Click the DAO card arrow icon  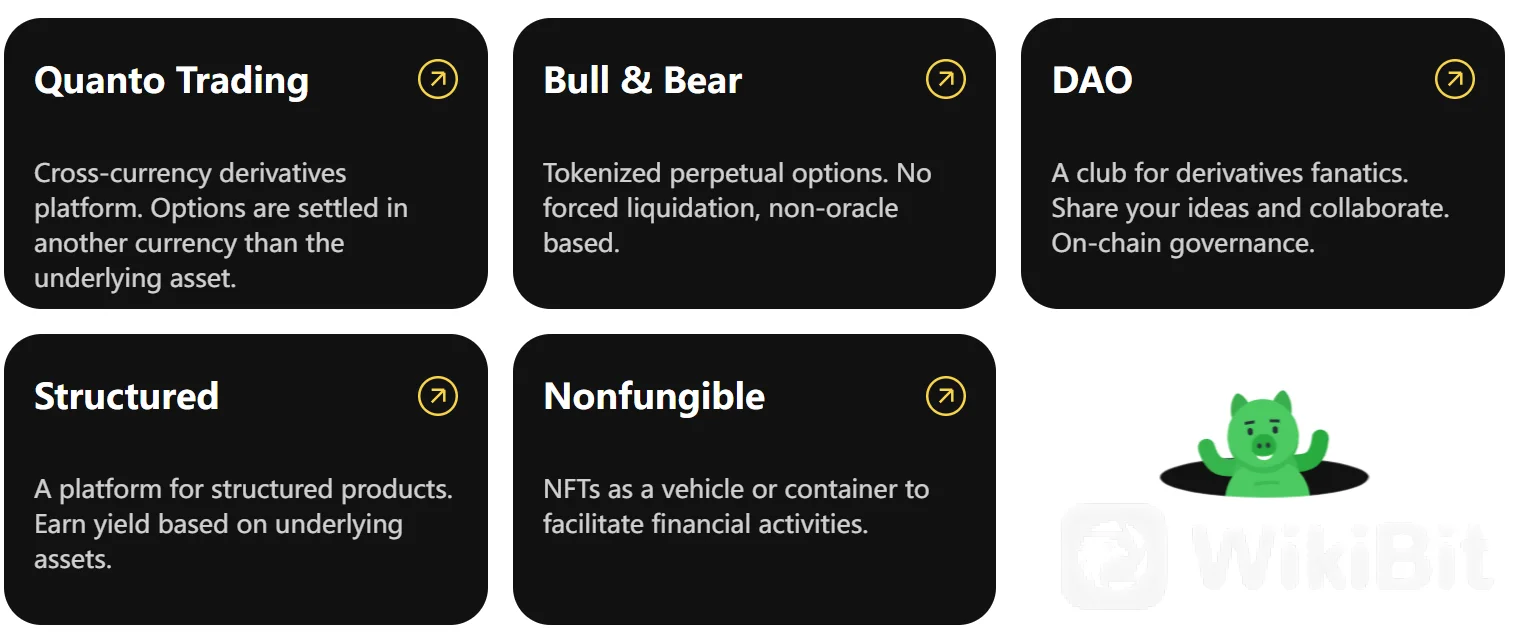pyautogui.click(x=1455, y=79)
